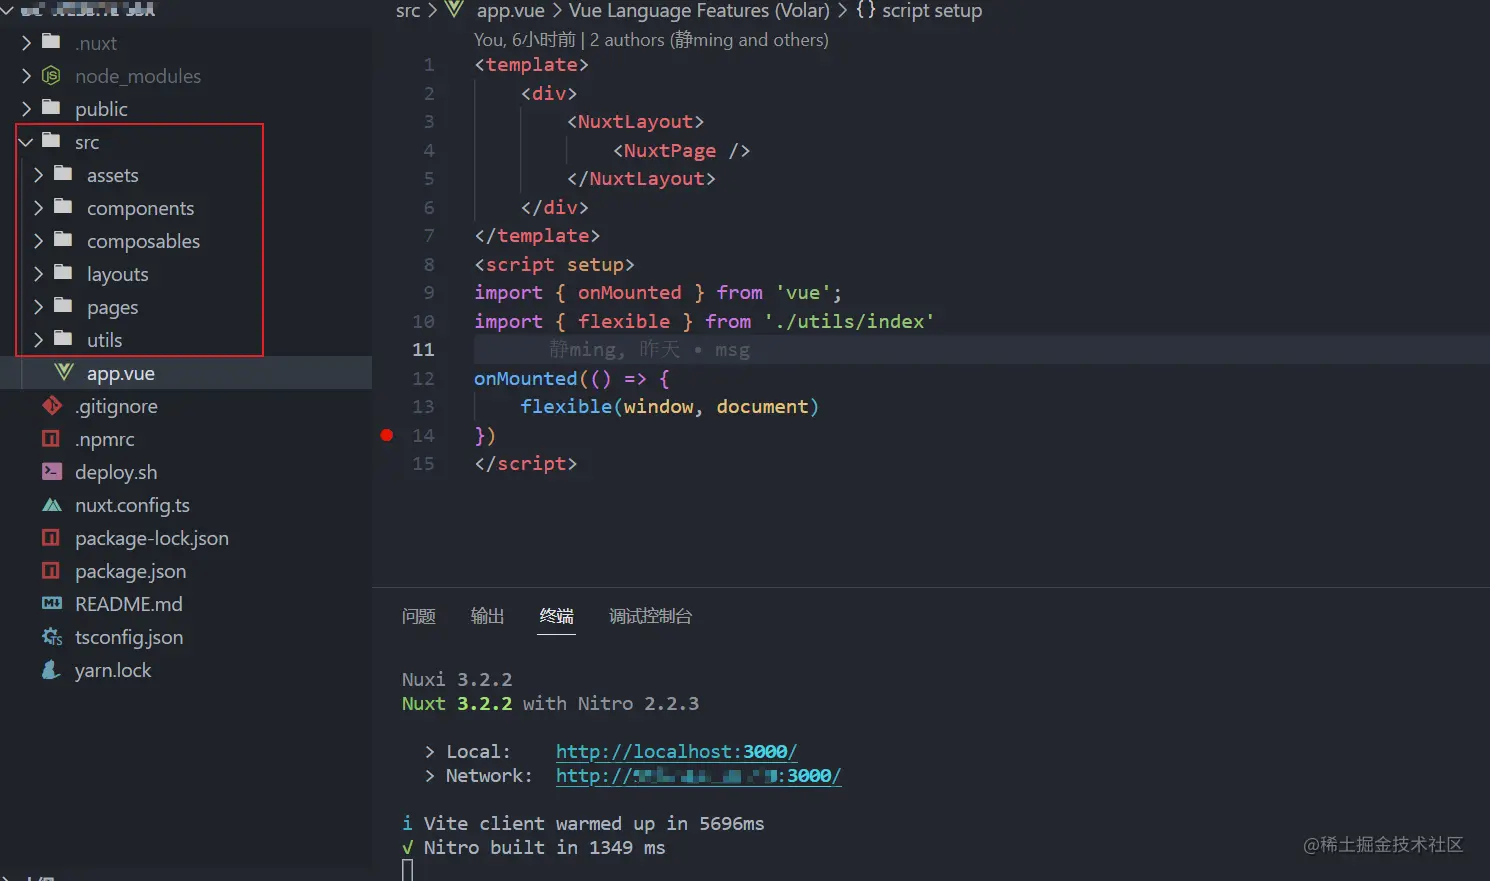This screenshot has height=881, width=1490.
Task: Click the assets folder icon
Action: click(63, 174)
